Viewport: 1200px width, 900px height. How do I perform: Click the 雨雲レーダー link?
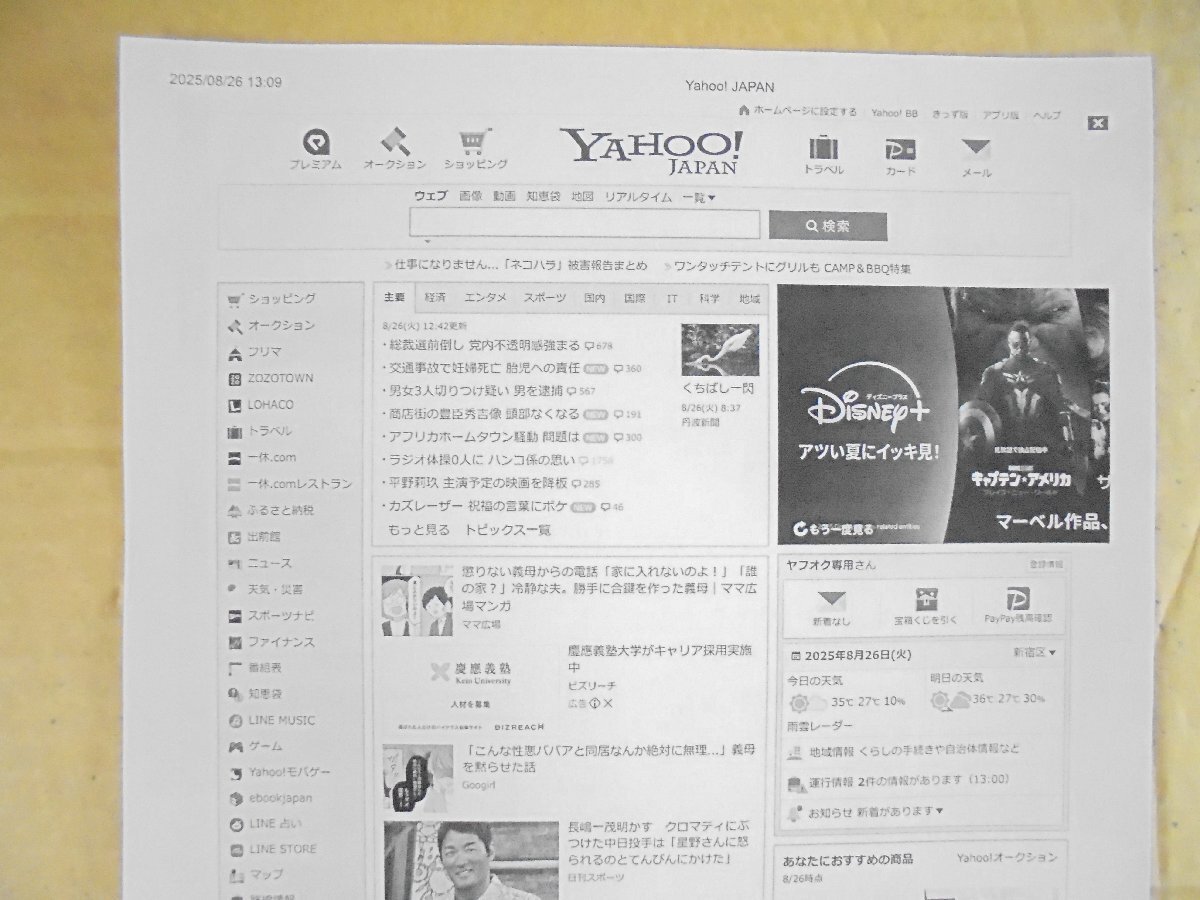820,725
